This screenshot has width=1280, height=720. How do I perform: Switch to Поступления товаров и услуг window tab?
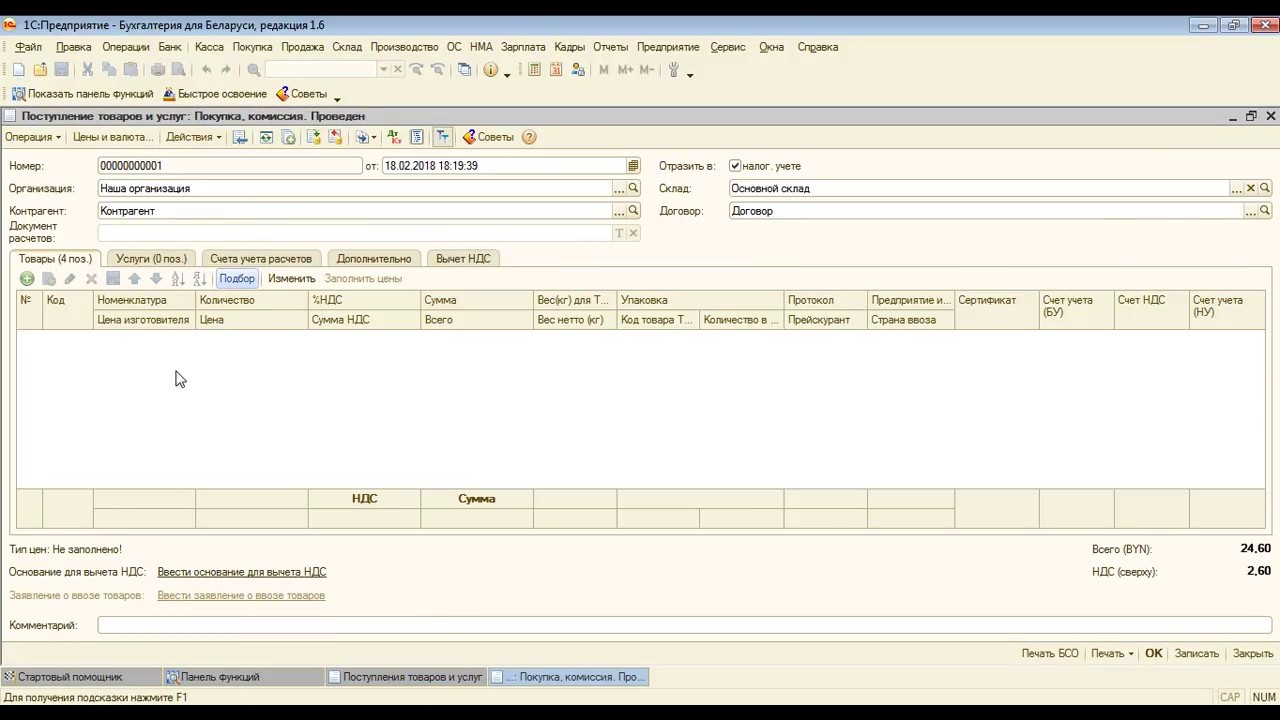coord(406,677)
